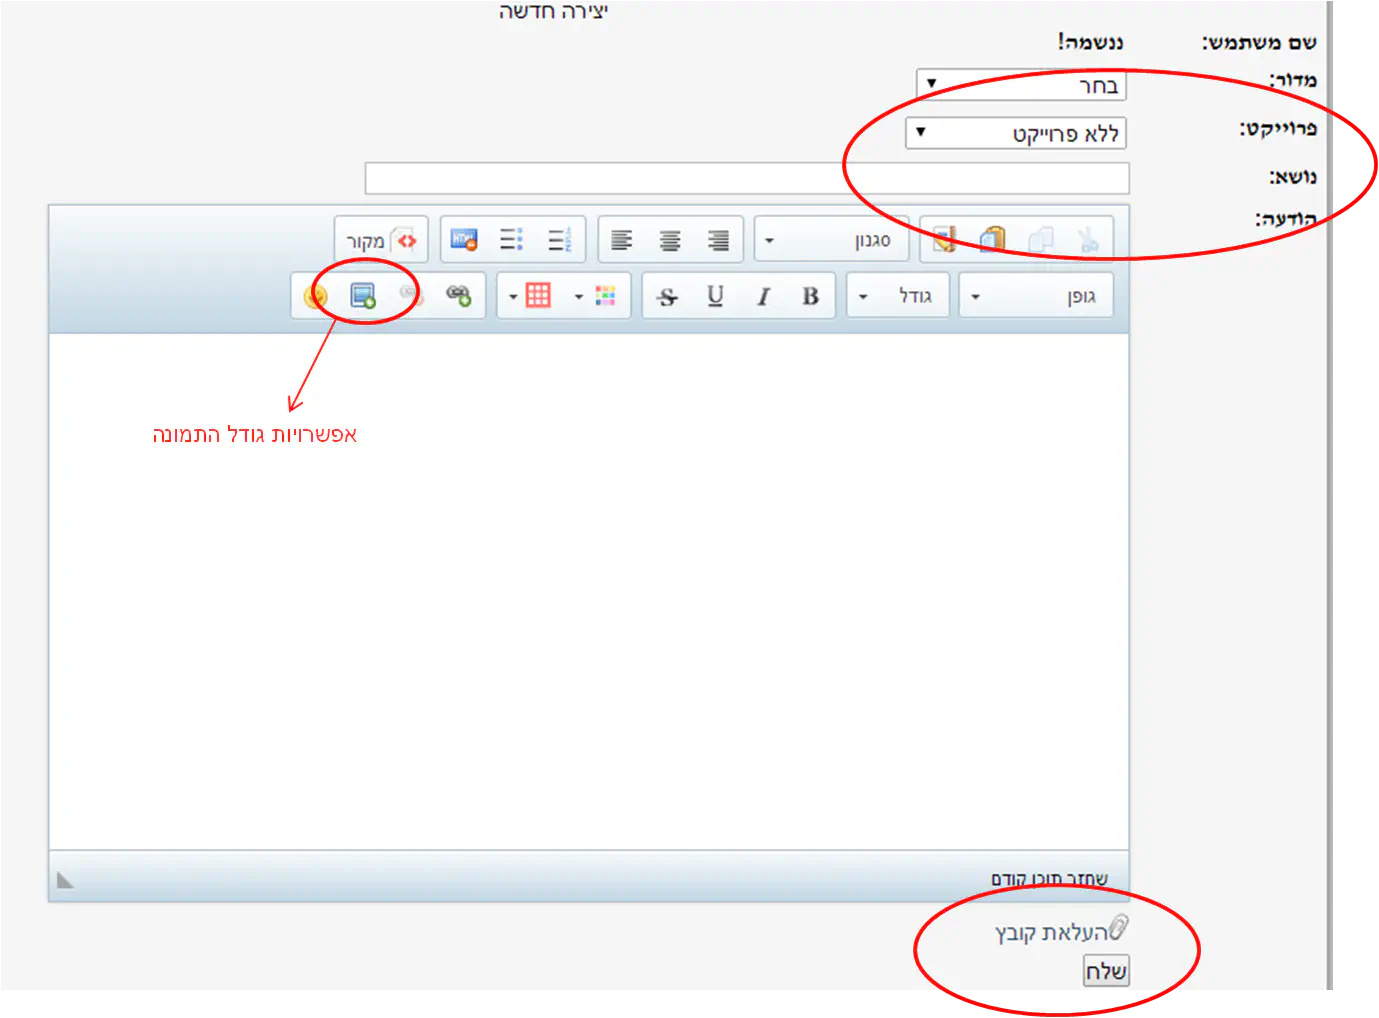Image resolution: width=1379 pixels, height=1018 pixels.
Task: Open the size (גודל) dropdown
Action: [897, 297]
